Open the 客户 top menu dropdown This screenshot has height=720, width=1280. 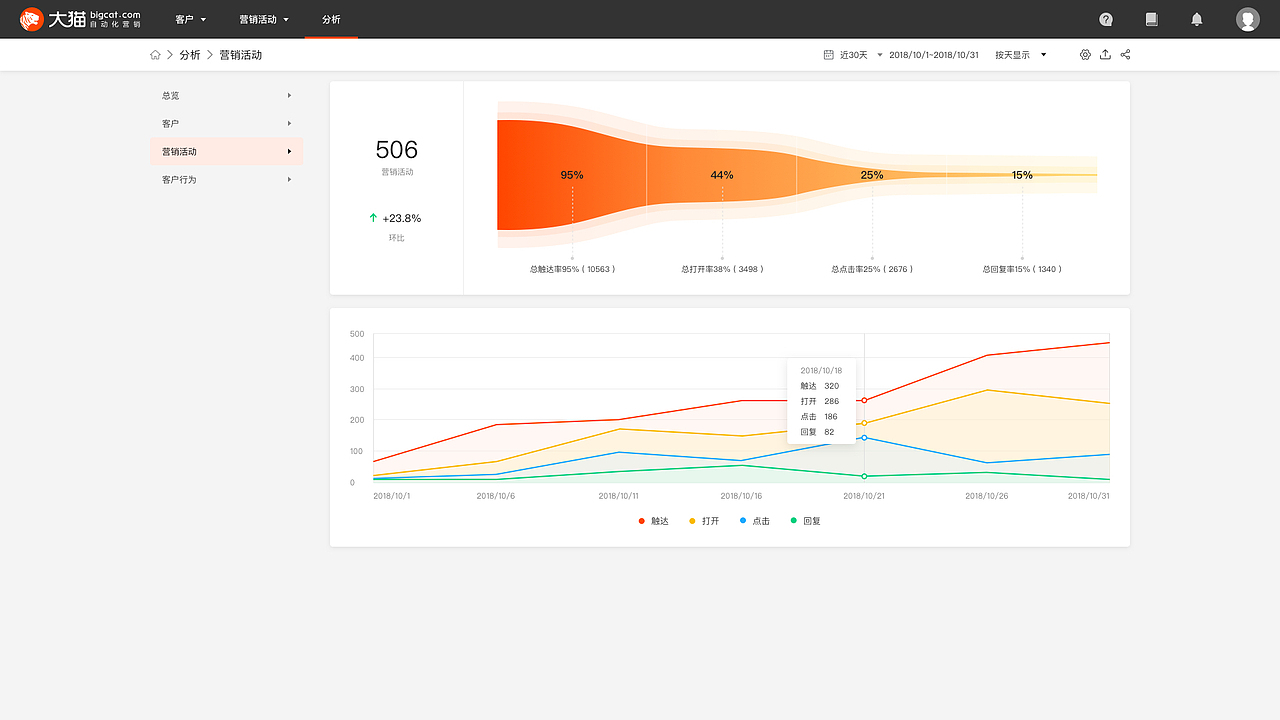(x=190, y=19)
